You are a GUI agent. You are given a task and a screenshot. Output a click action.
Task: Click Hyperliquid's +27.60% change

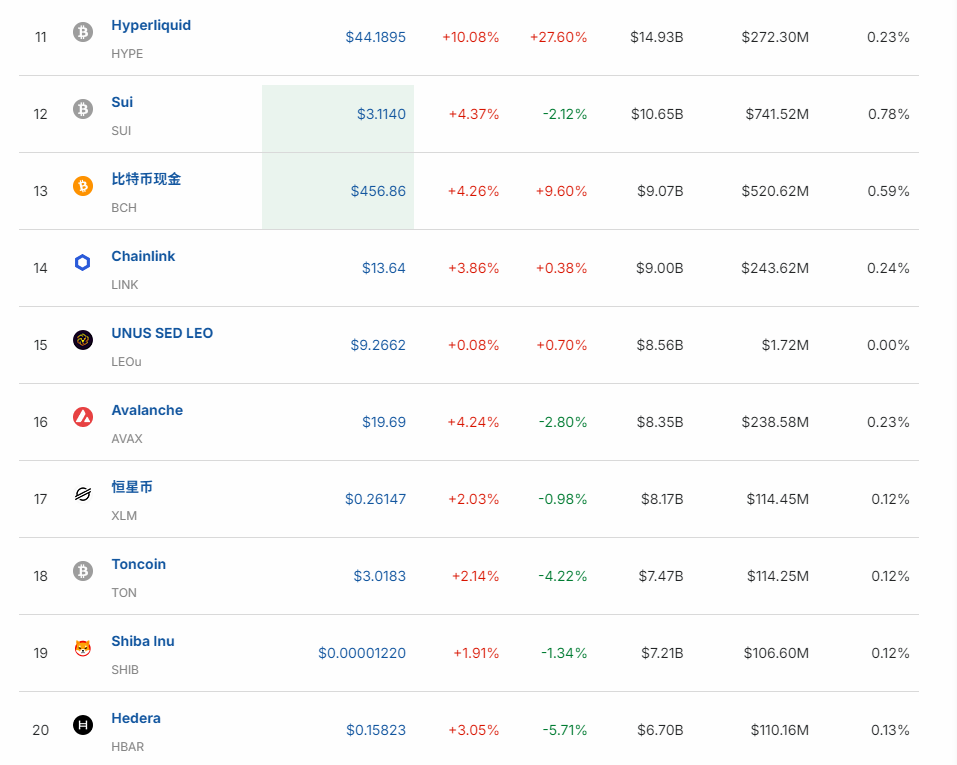(x=558, y=37)
